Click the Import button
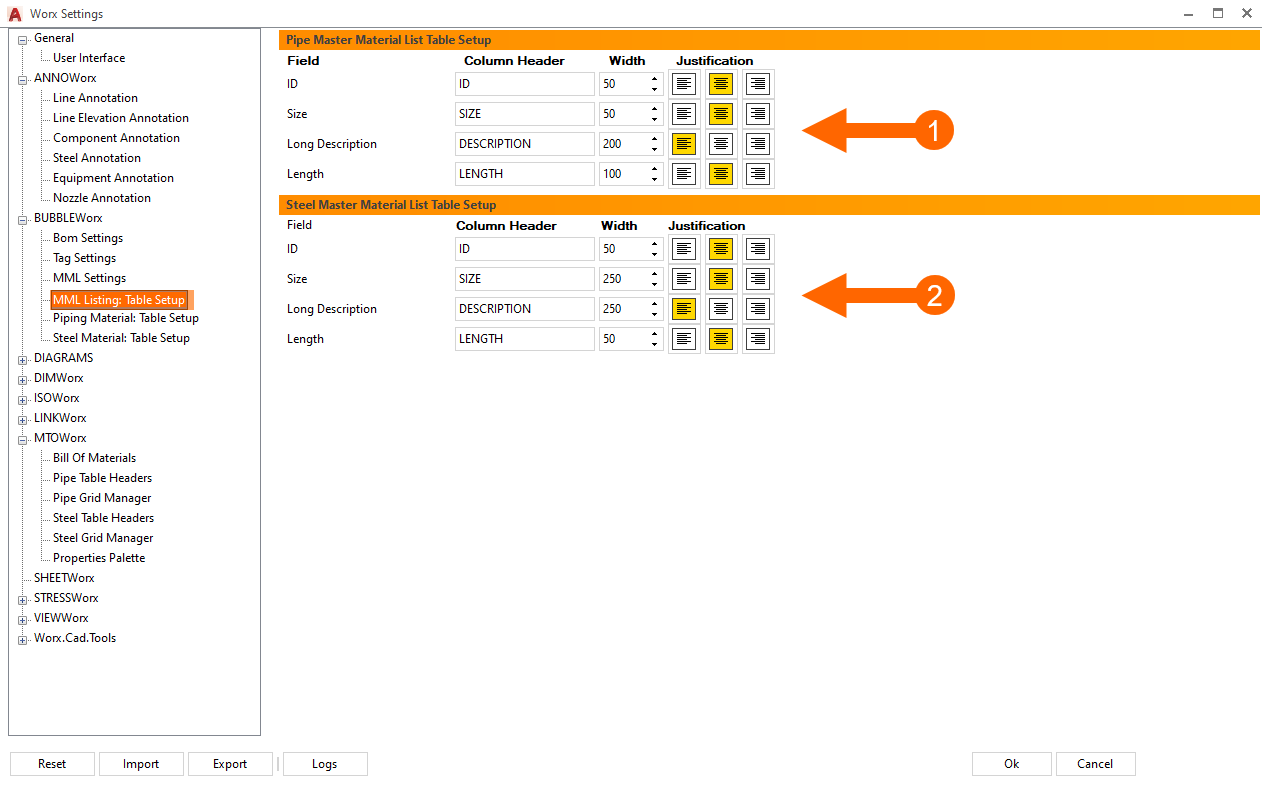The width and height of the screenshot is (1262, 790). (141, 764)
